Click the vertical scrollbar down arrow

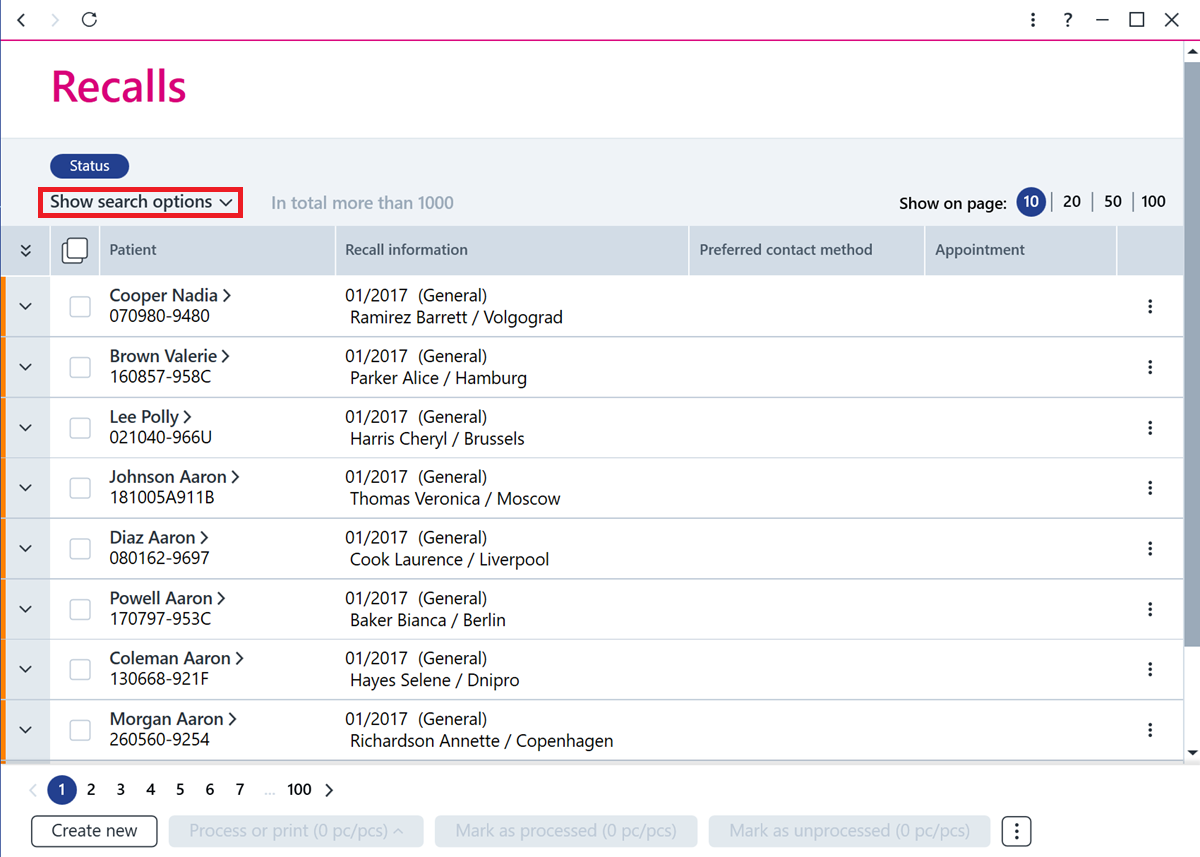tap(1192, 752)
